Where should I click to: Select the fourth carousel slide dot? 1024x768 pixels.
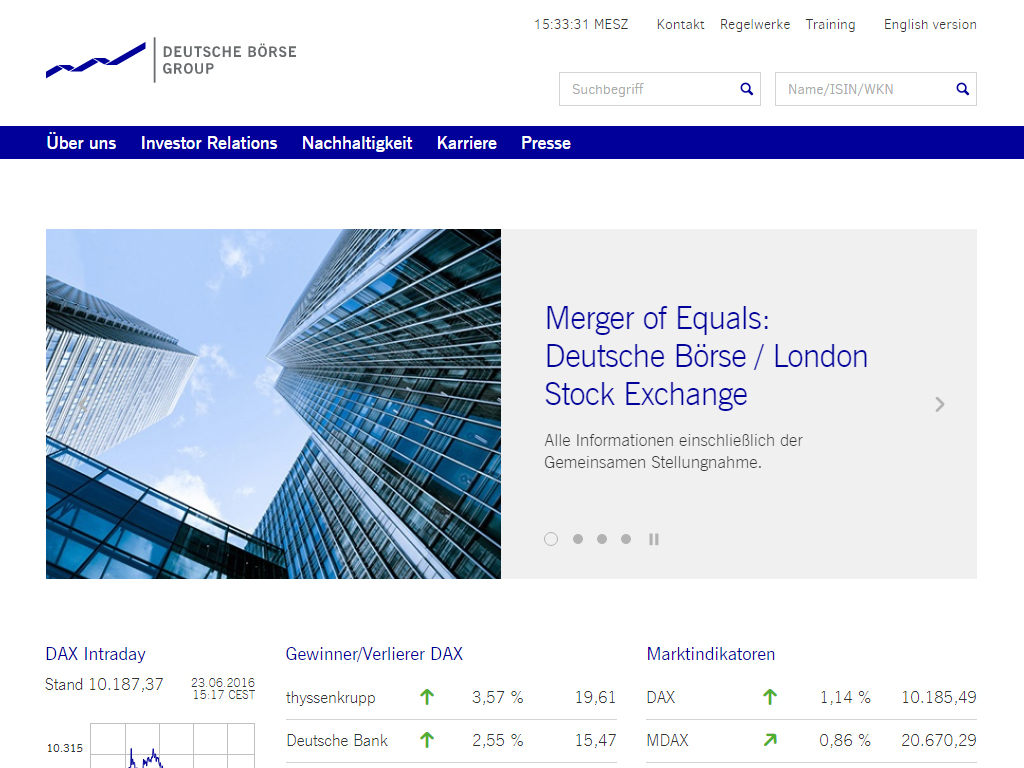point(626,539)
